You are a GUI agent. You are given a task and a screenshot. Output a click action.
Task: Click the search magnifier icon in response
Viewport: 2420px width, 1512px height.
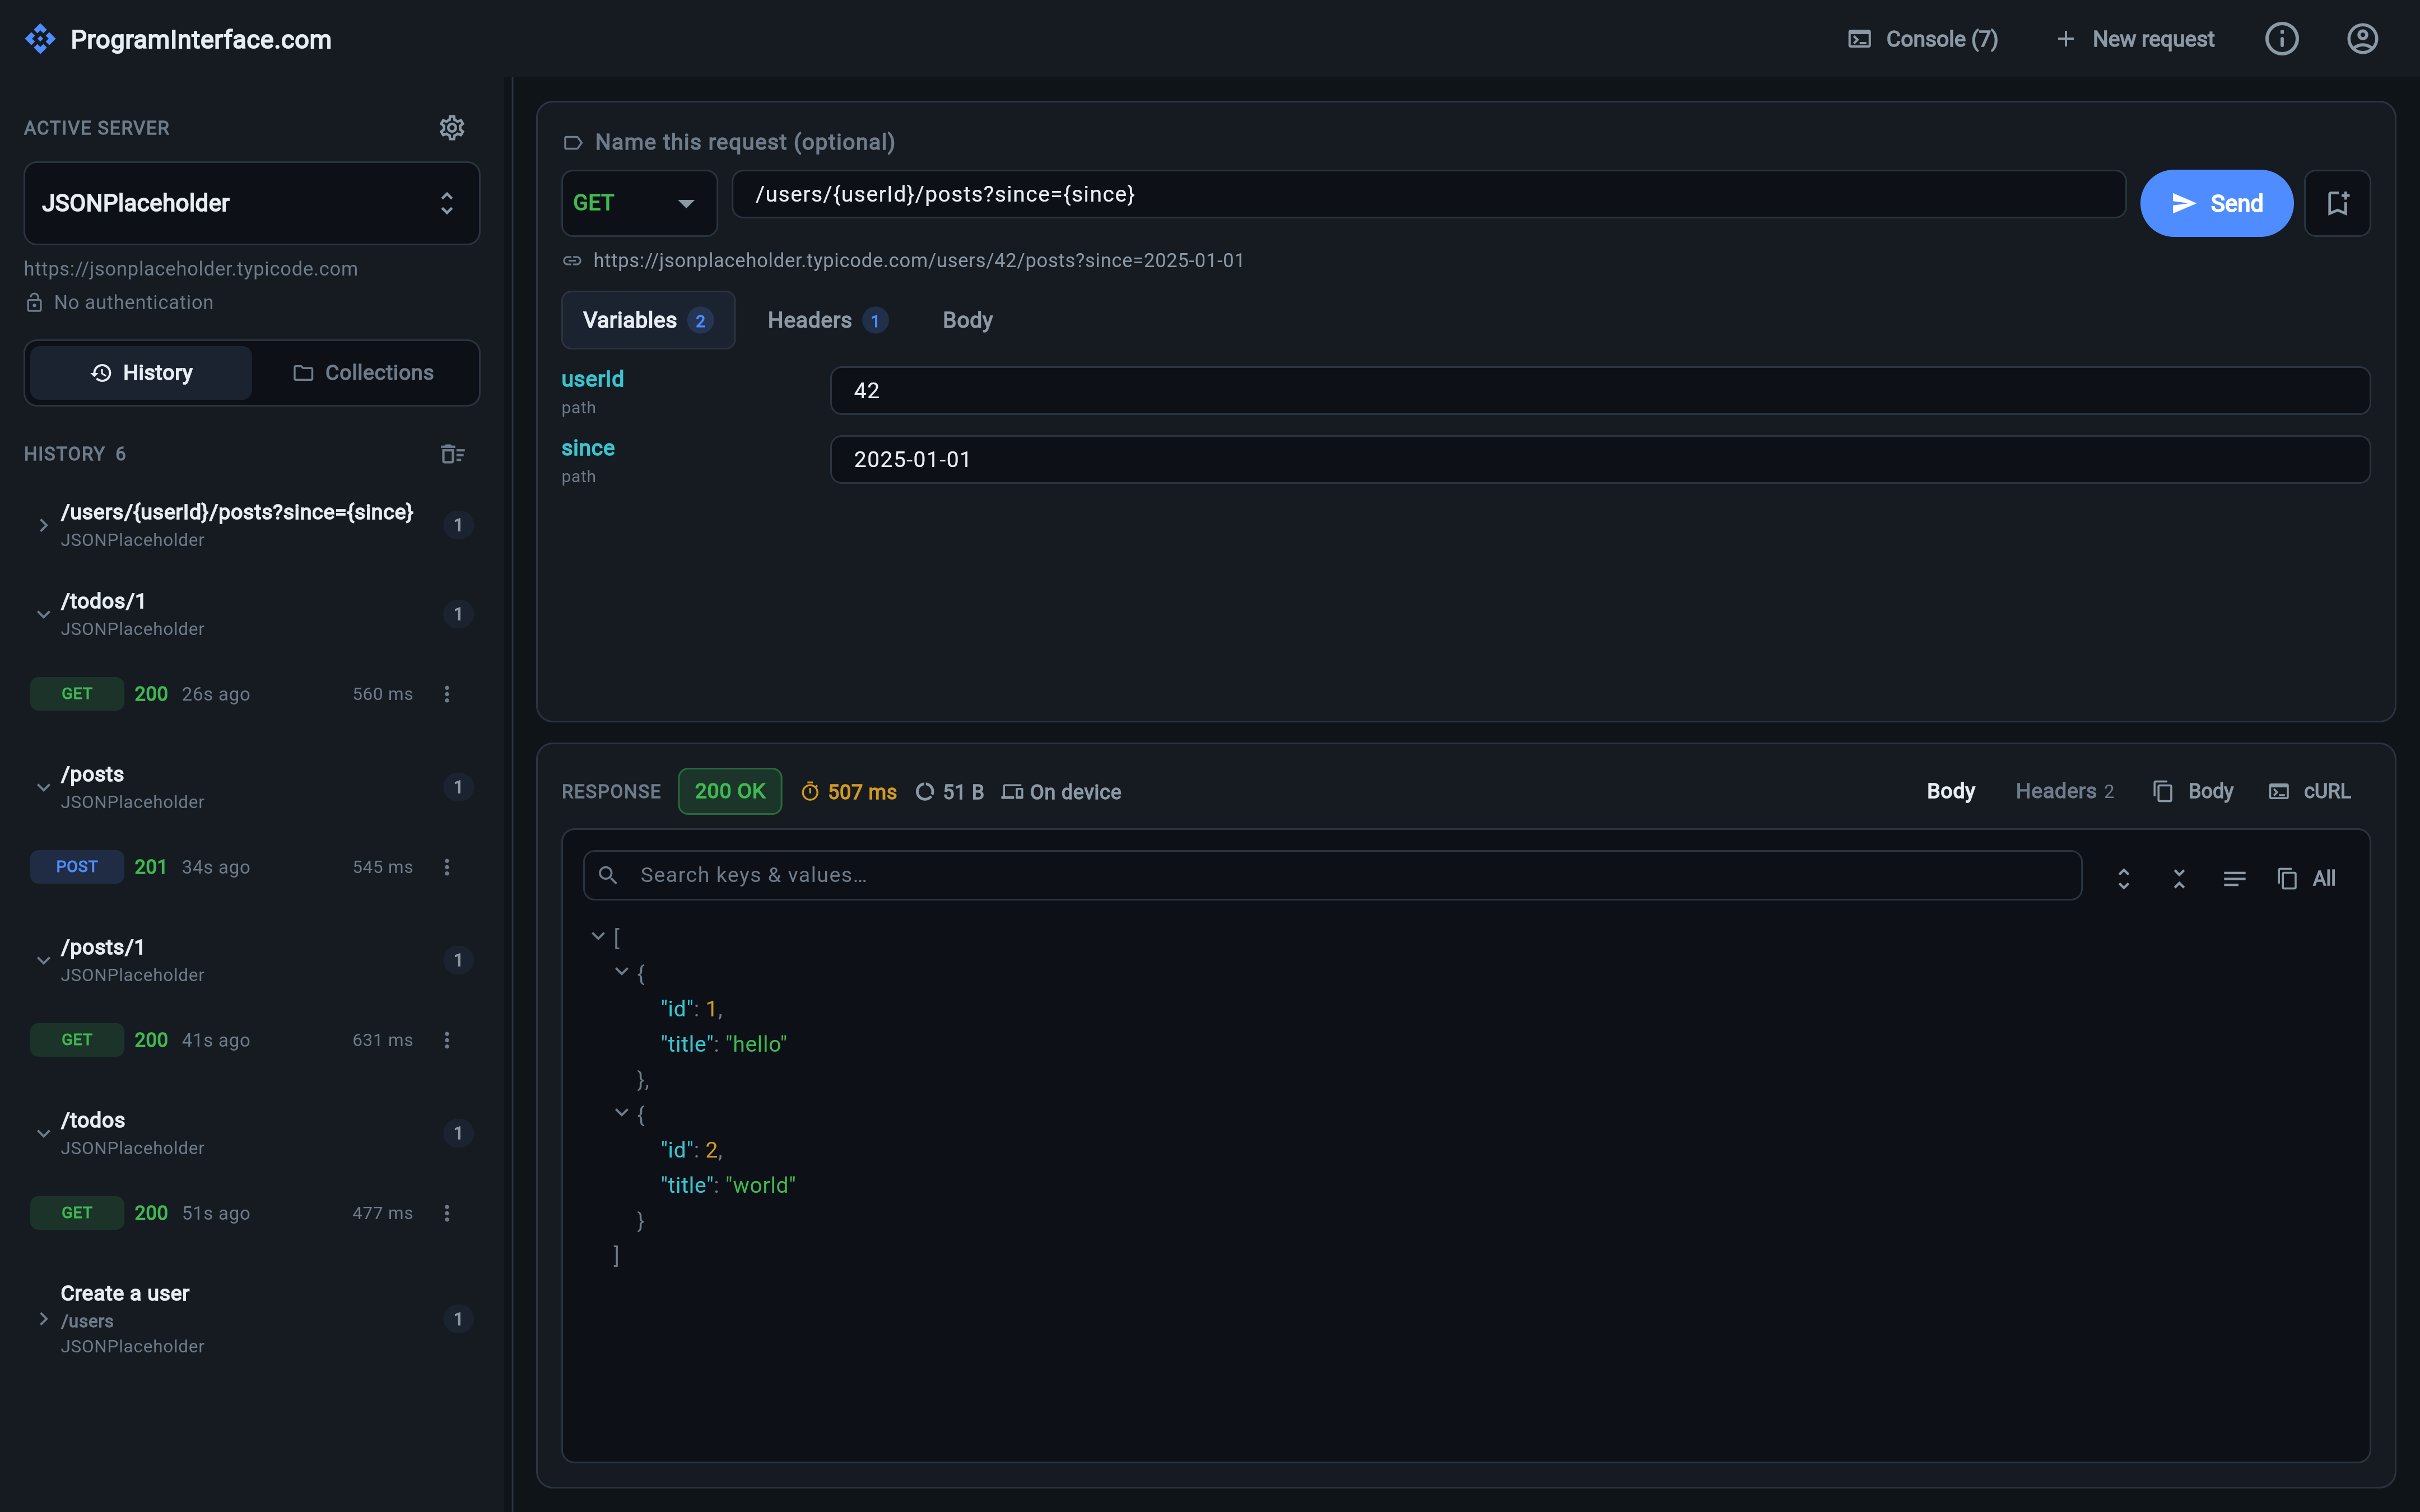608,875
